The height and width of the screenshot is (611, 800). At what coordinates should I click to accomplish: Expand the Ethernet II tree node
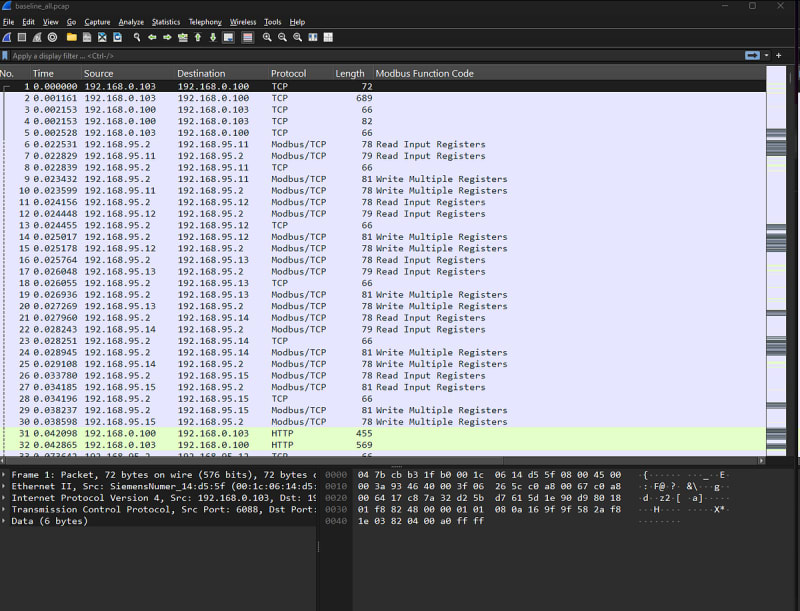6,485
